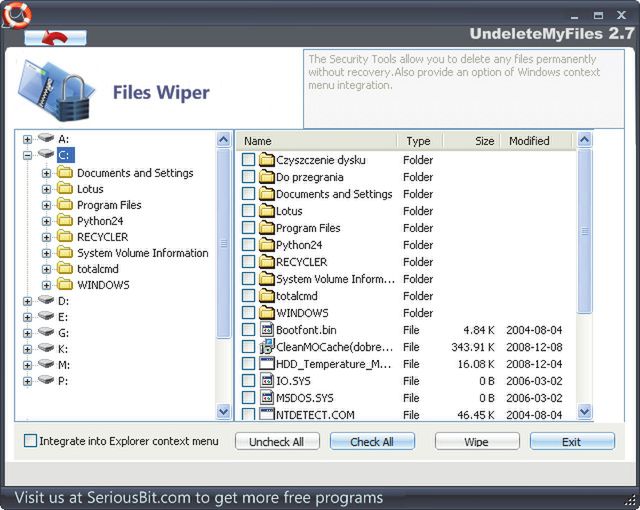Click WINDOWS folder icon in tree
The width and height of the screenshot is (640, 510).
coord(65,284)
